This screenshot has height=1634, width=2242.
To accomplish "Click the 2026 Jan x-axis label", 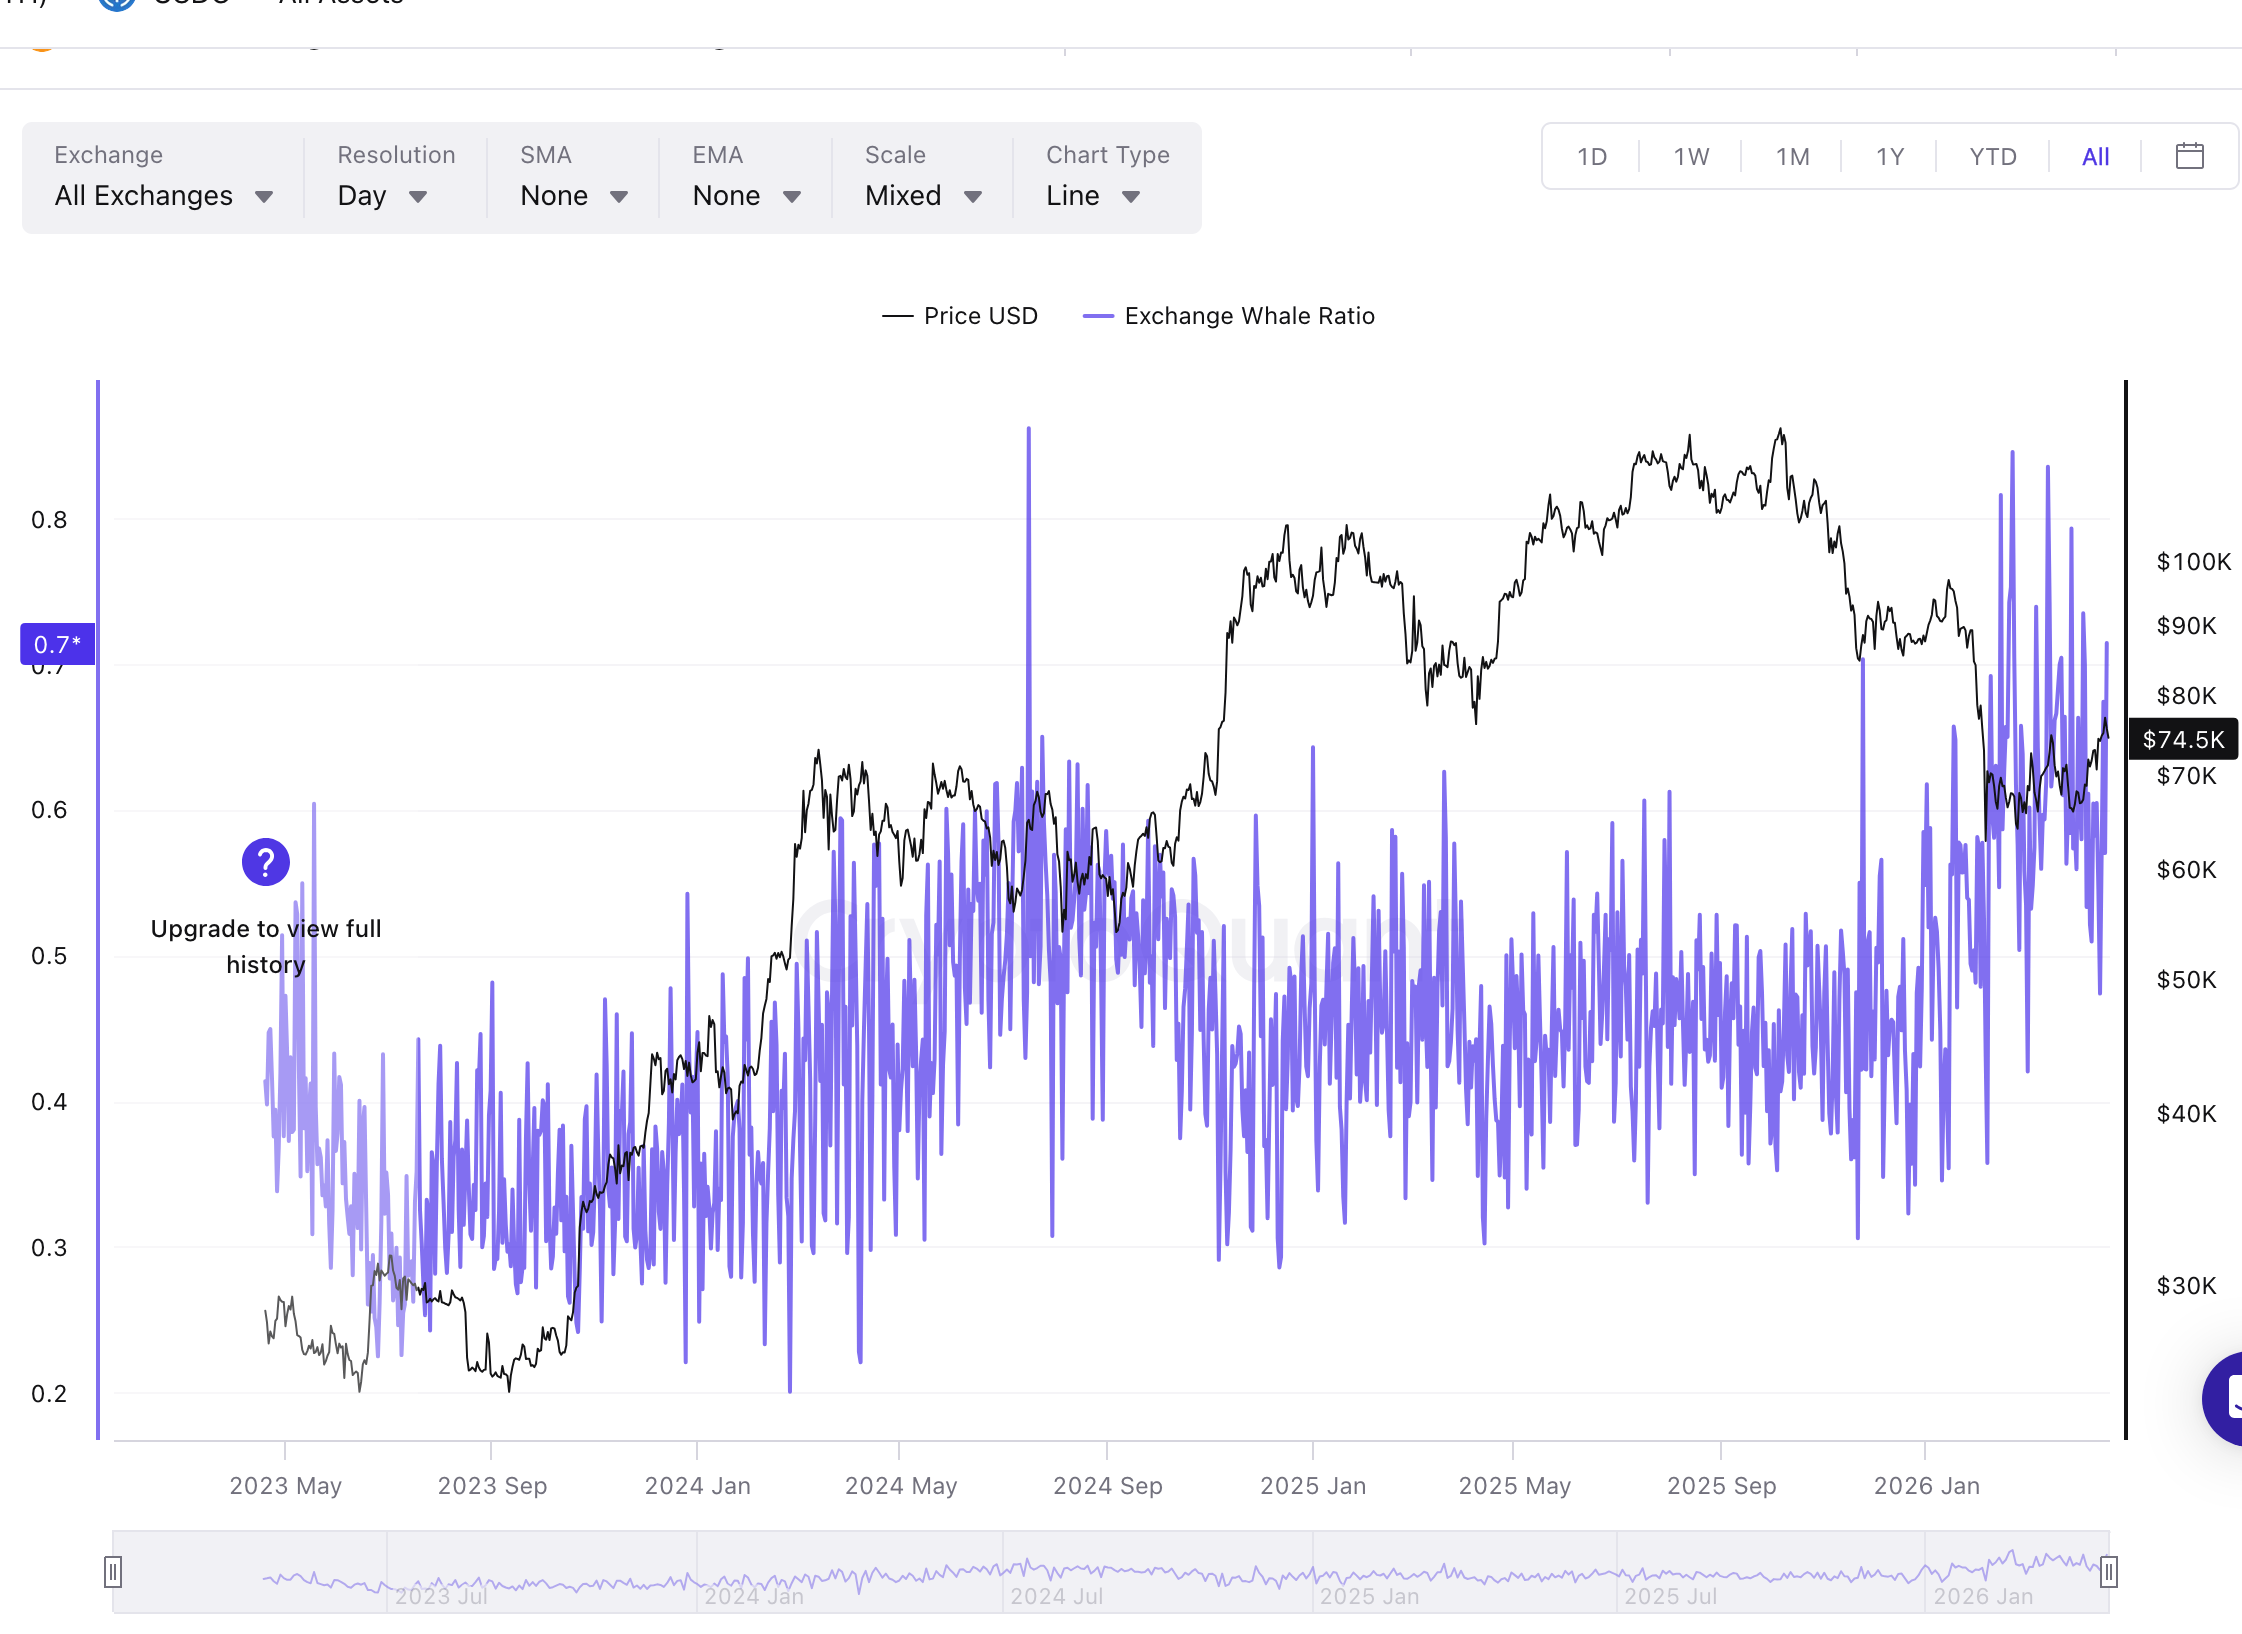I will tap(1926, 1486).
